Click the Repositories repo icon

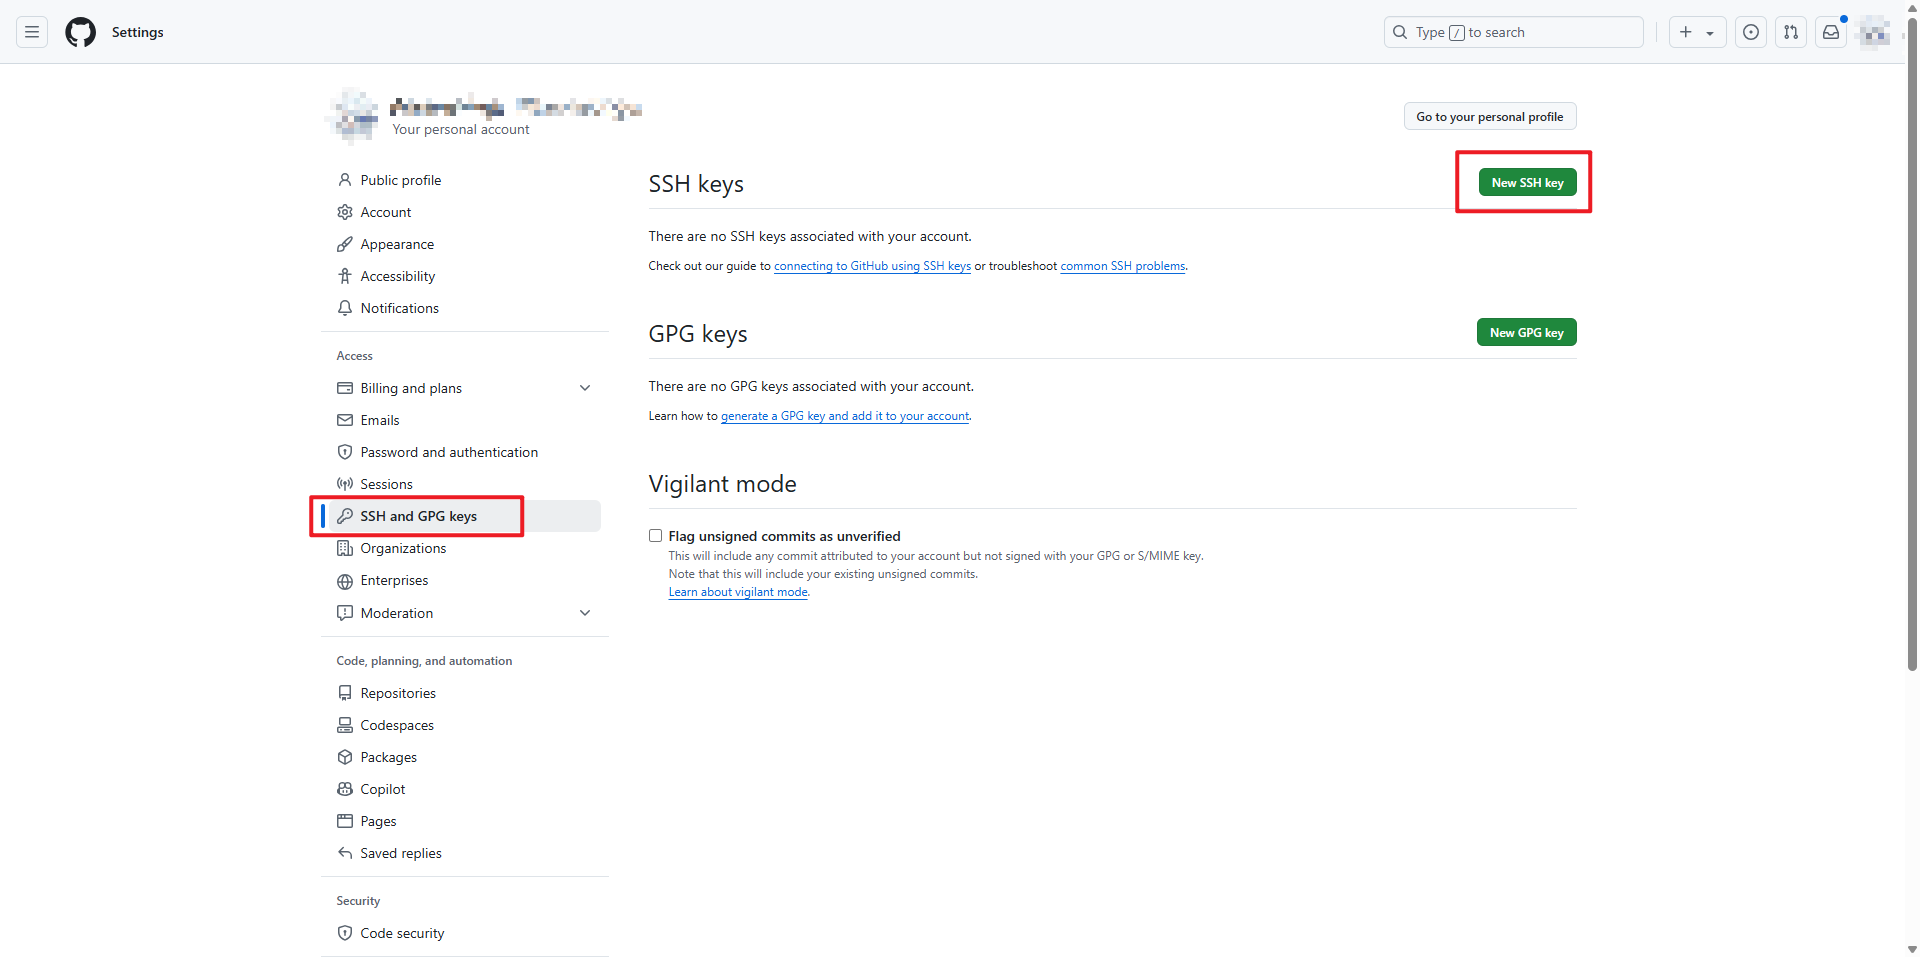tap(345, 693)
